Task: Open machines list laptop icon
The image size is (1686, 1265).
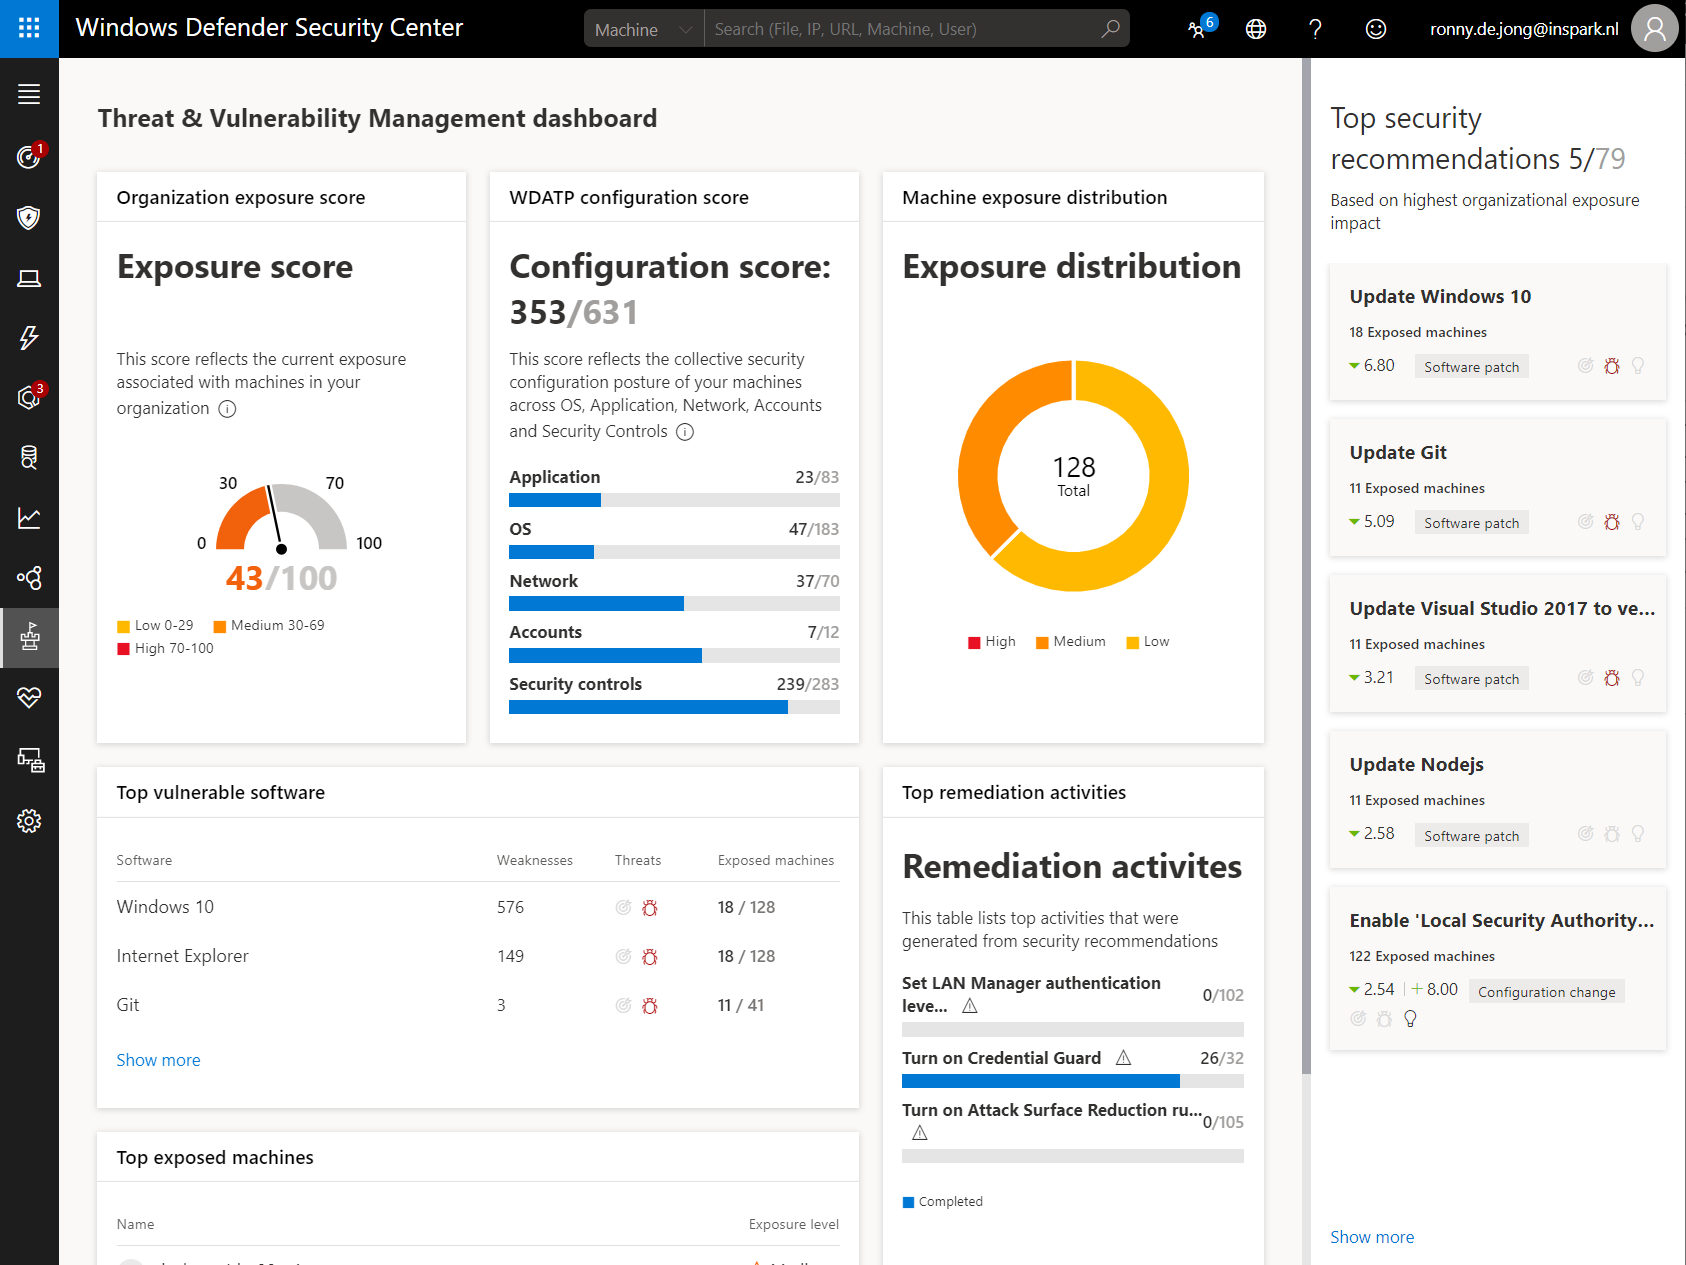Action: point(29,278)
